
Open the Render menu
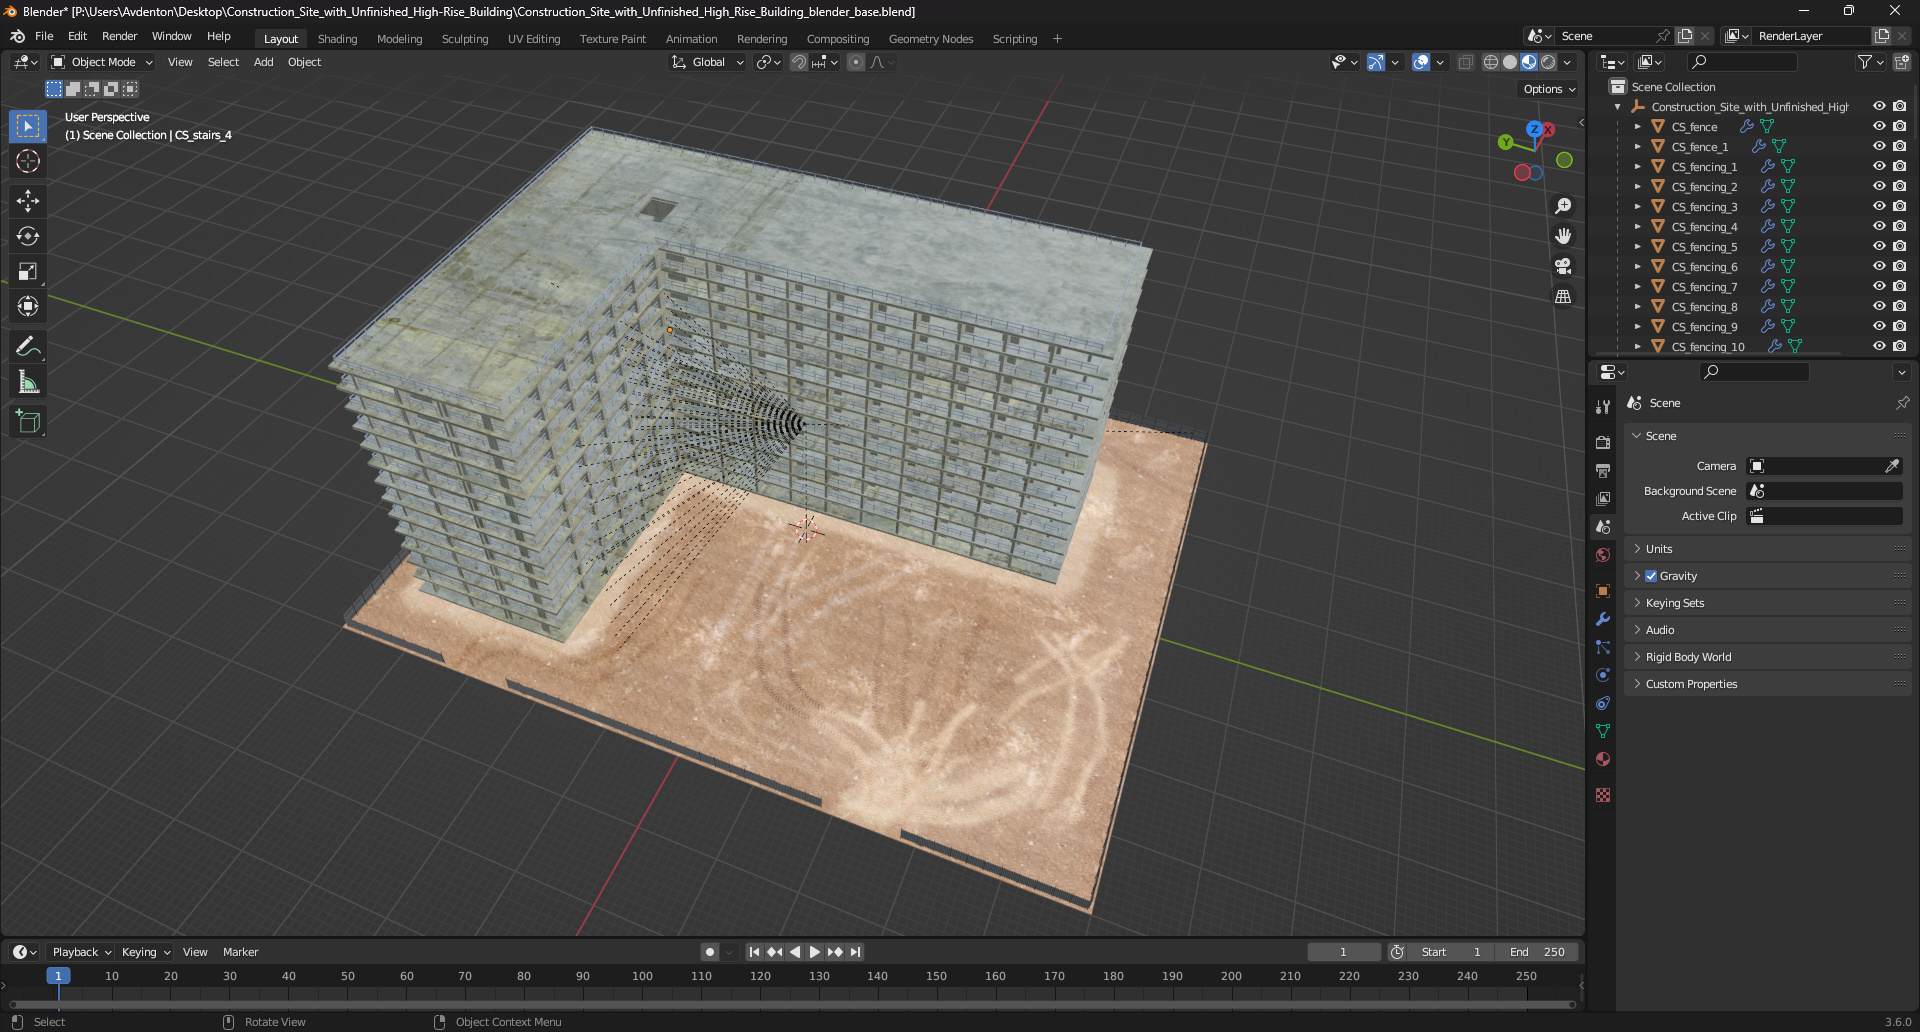119,36
